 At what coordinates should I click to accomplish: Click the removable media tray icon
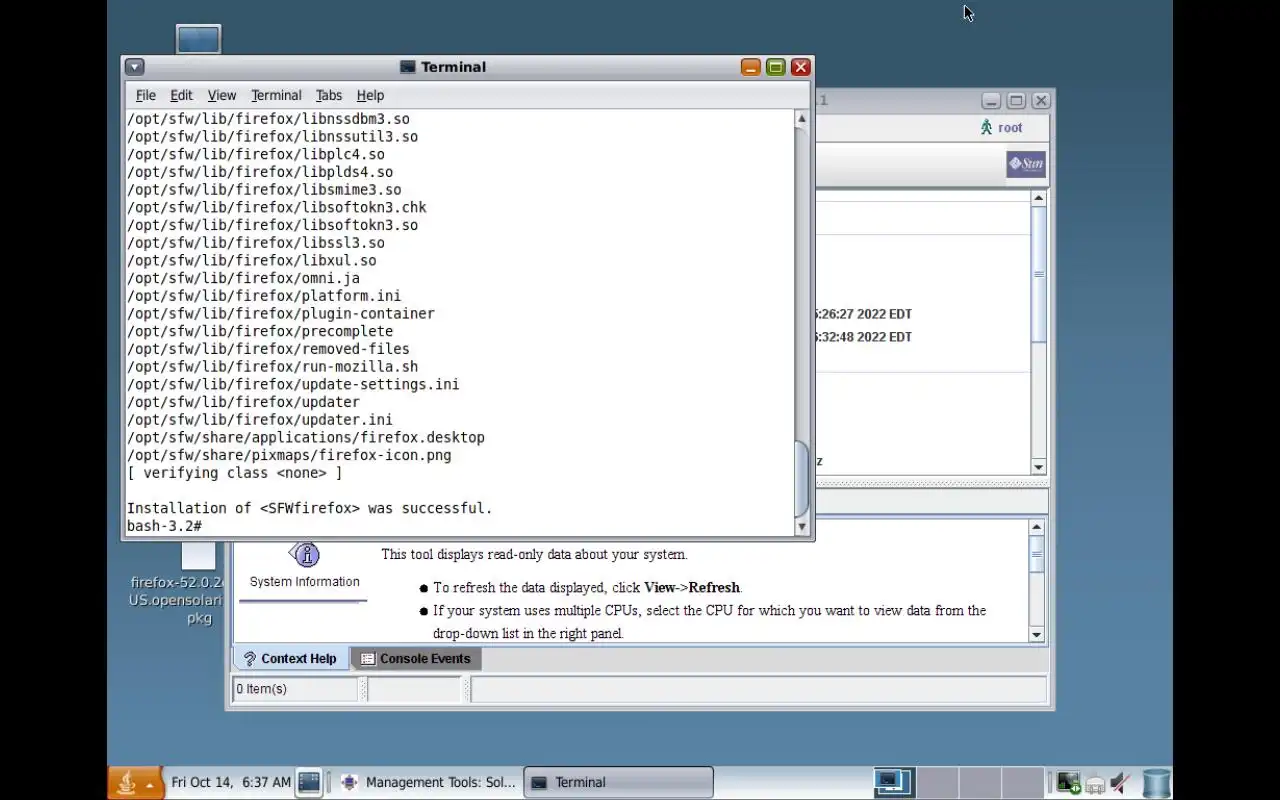click(1095, 784)
